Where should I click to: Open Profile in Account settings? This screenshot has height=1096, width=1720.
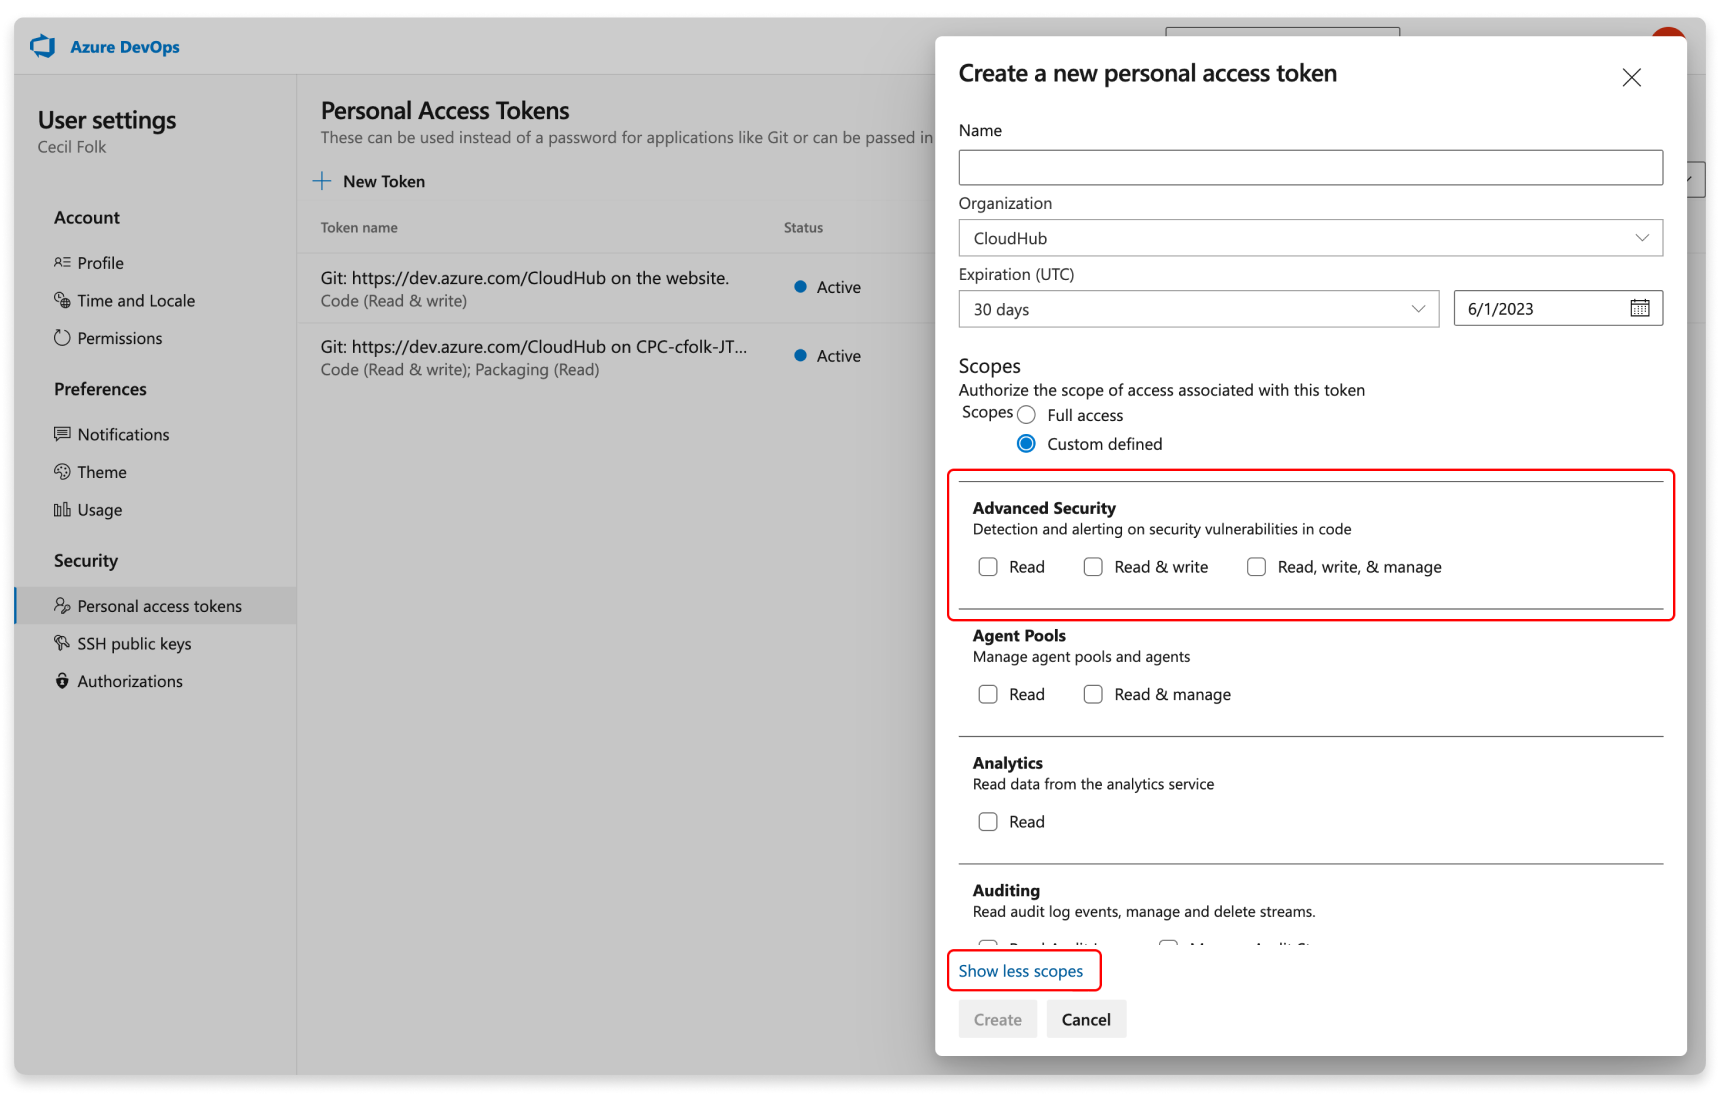[x=100, y=263]
